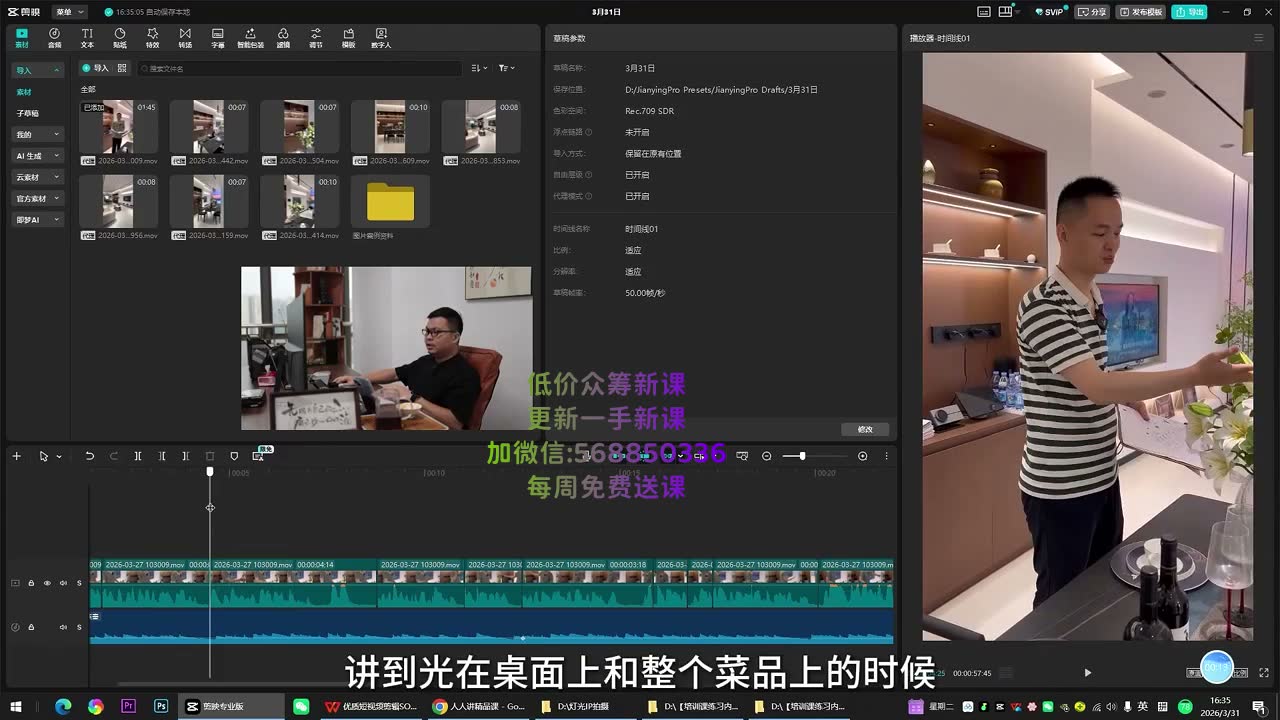
Task: Toggle solo S on main video track
Action: point(79,583)
